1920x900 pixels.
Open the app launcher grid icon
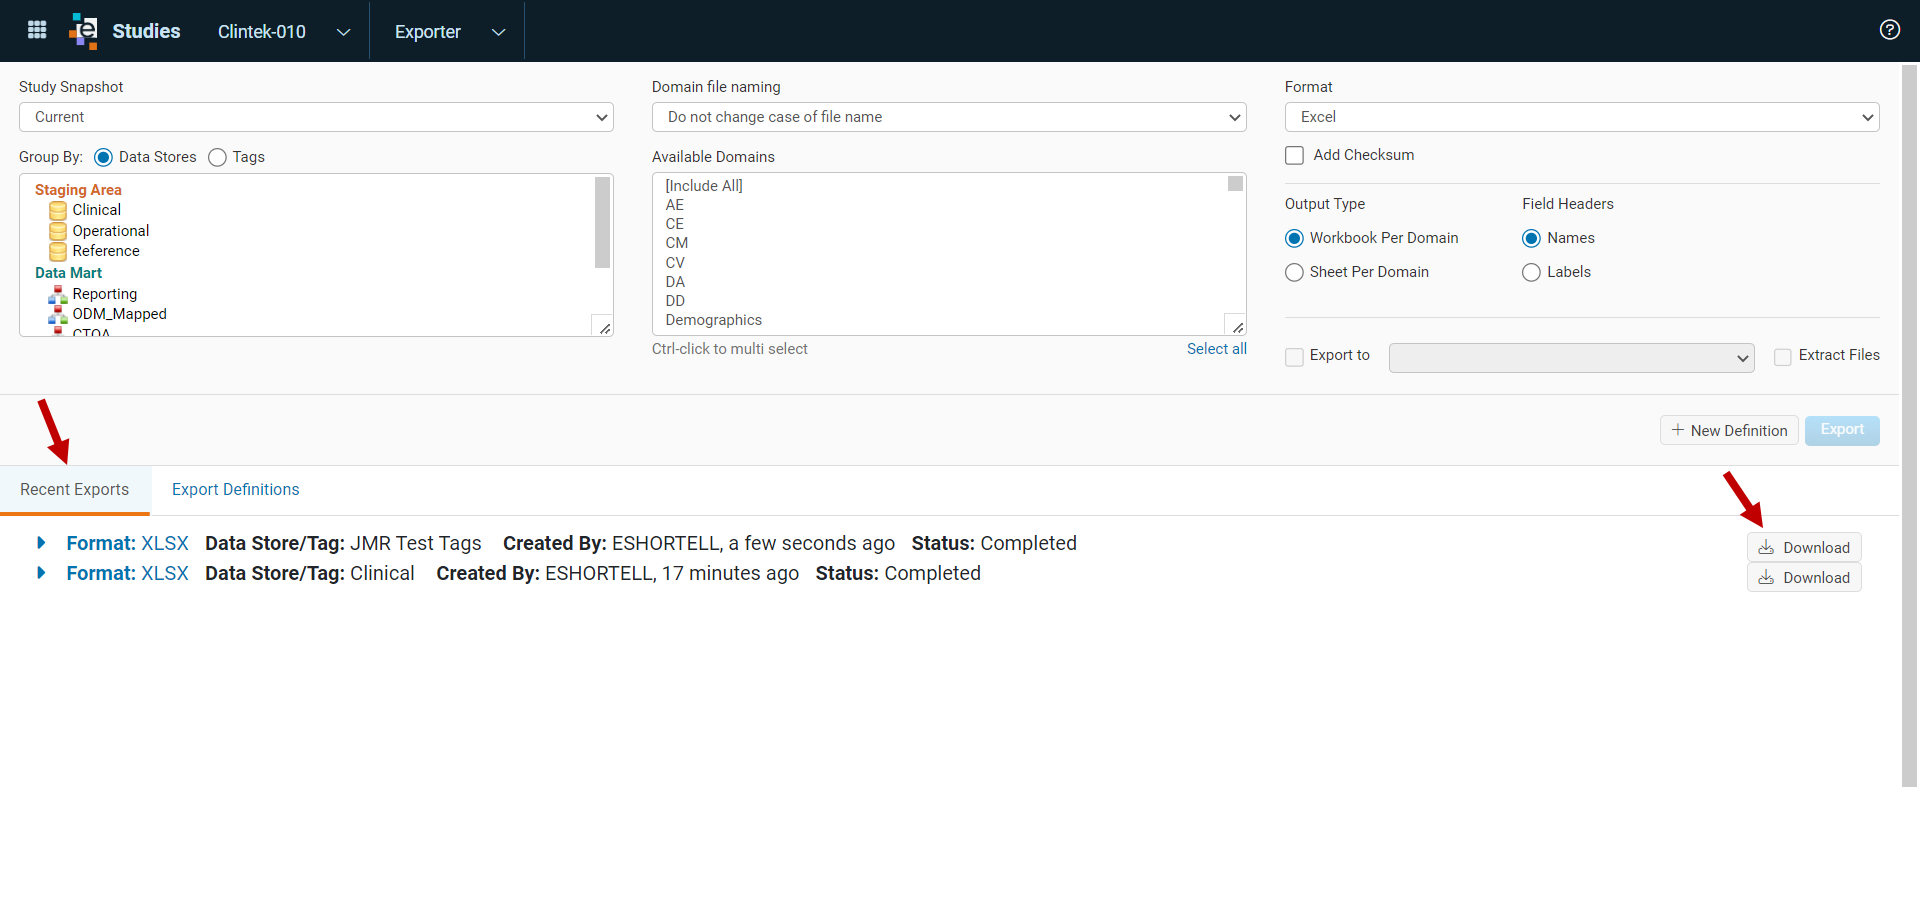click(37, 30)
